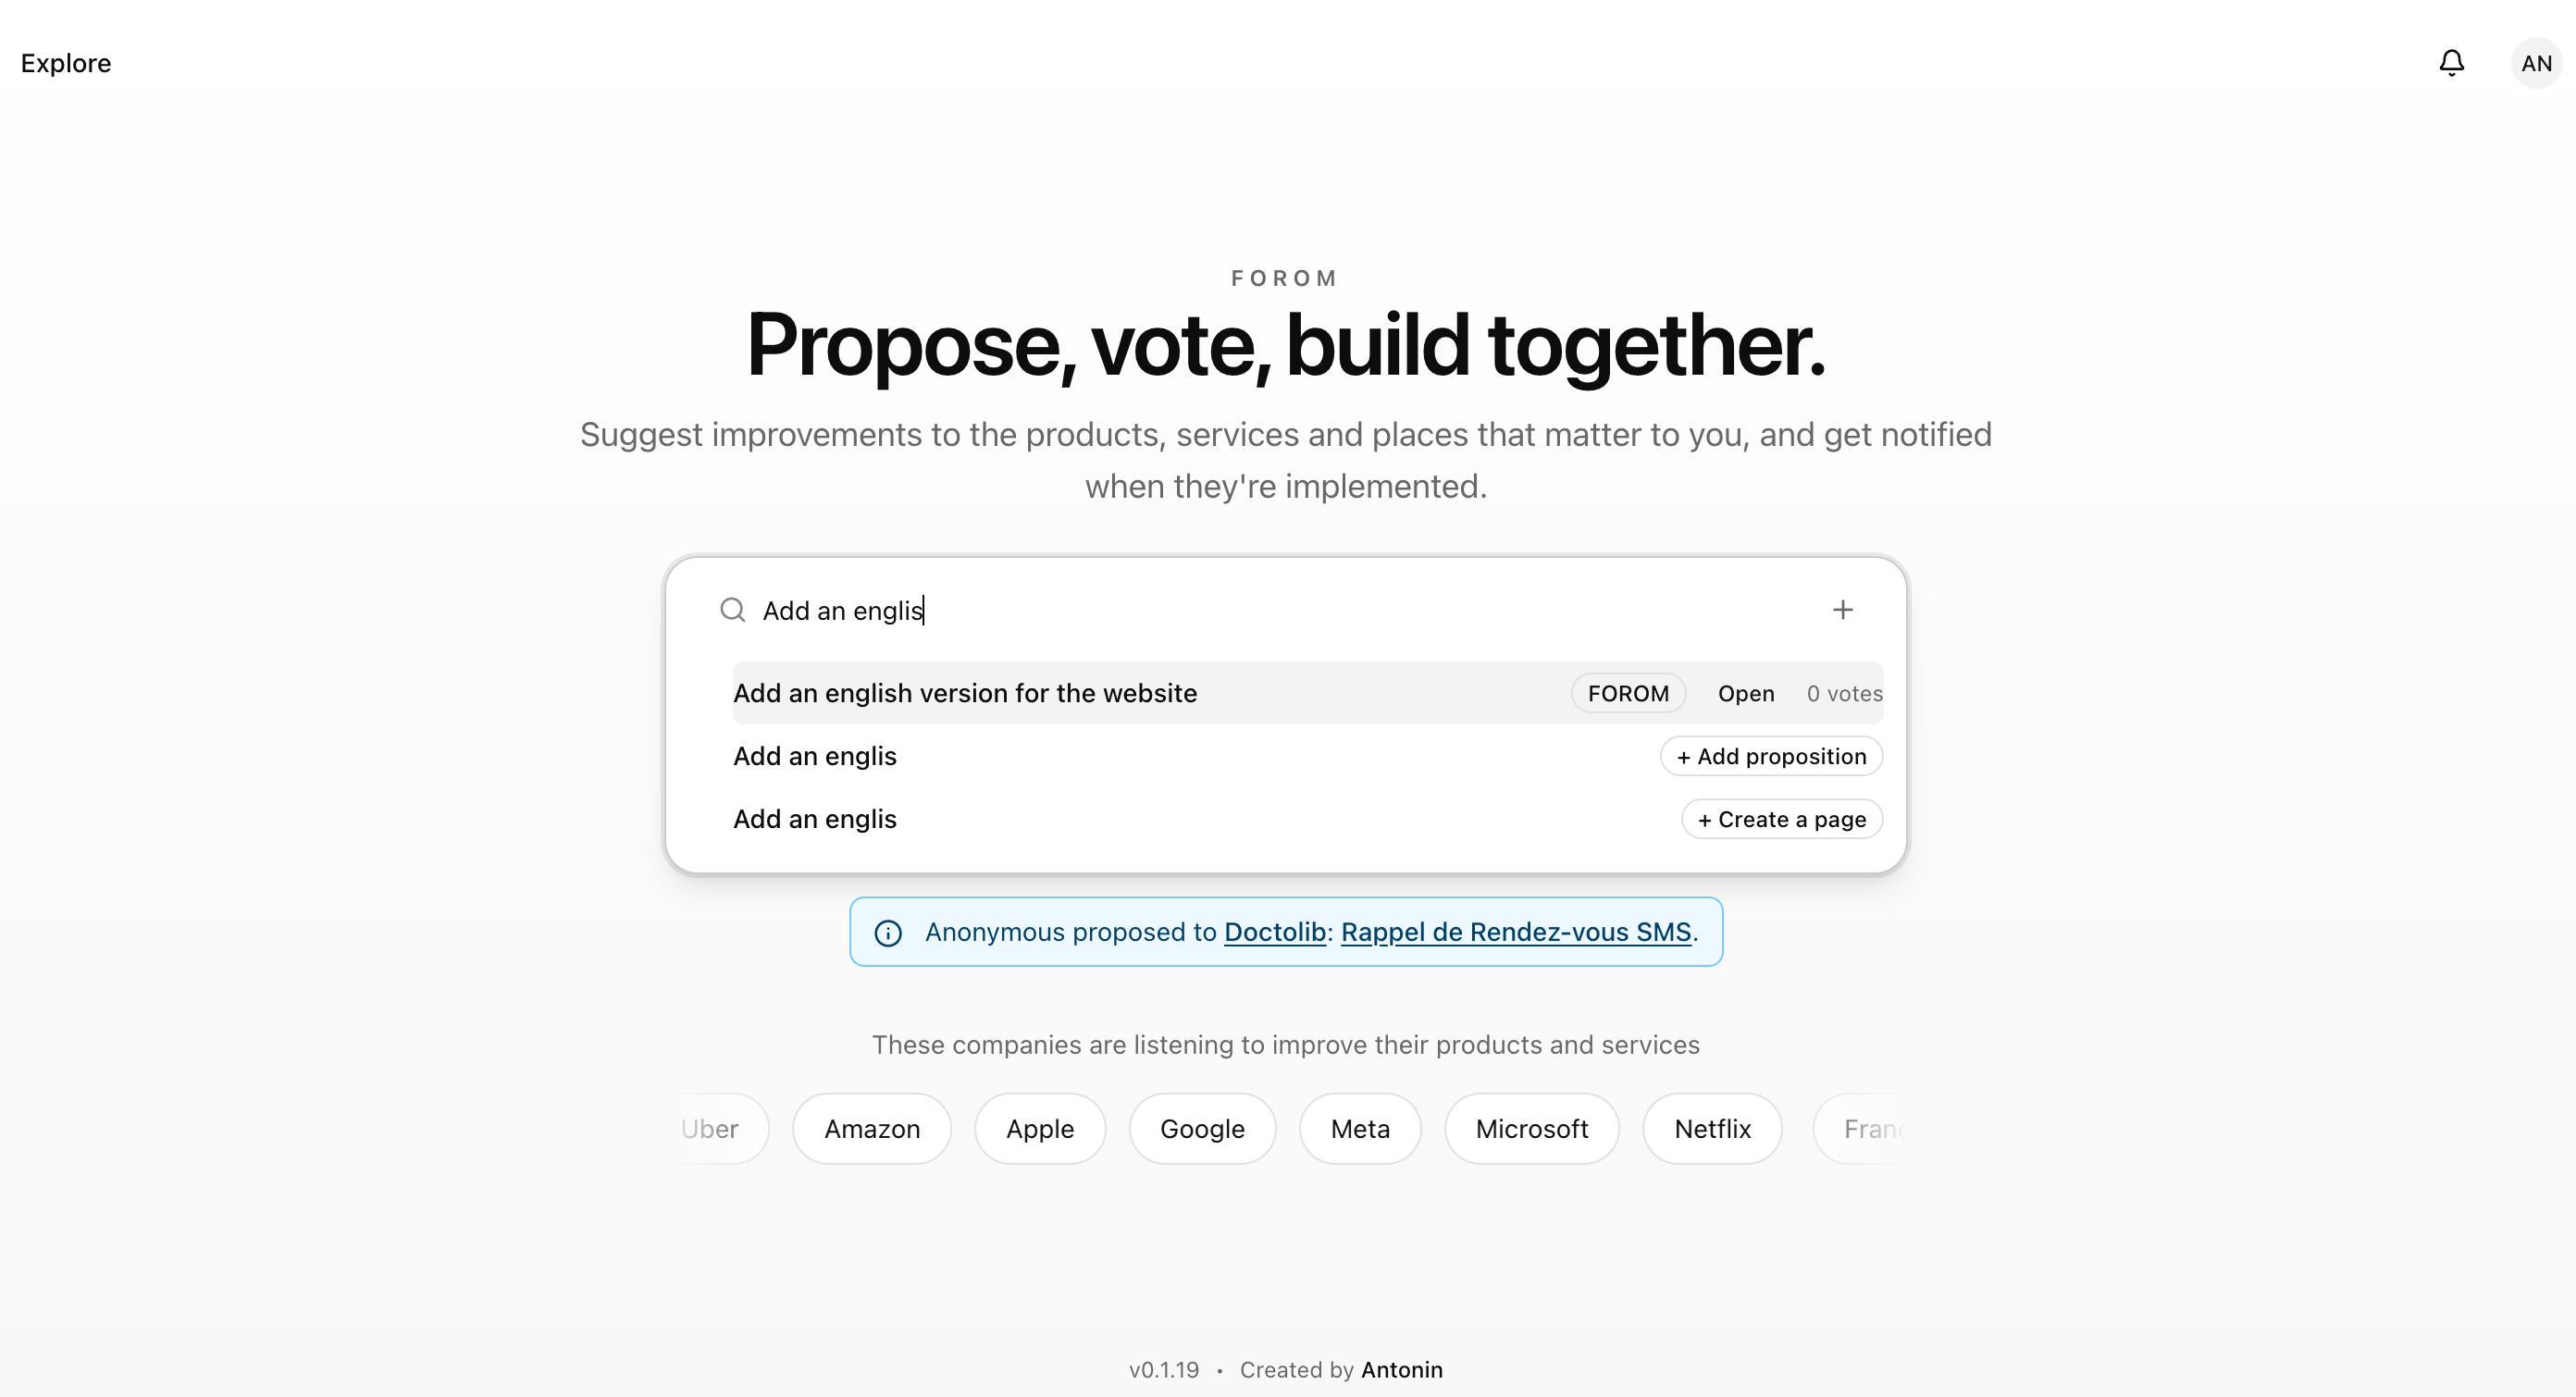This screenshot has height=1397, width=2576.
Task: Select the Netflix company chip
Action: coord(1712,1128)
